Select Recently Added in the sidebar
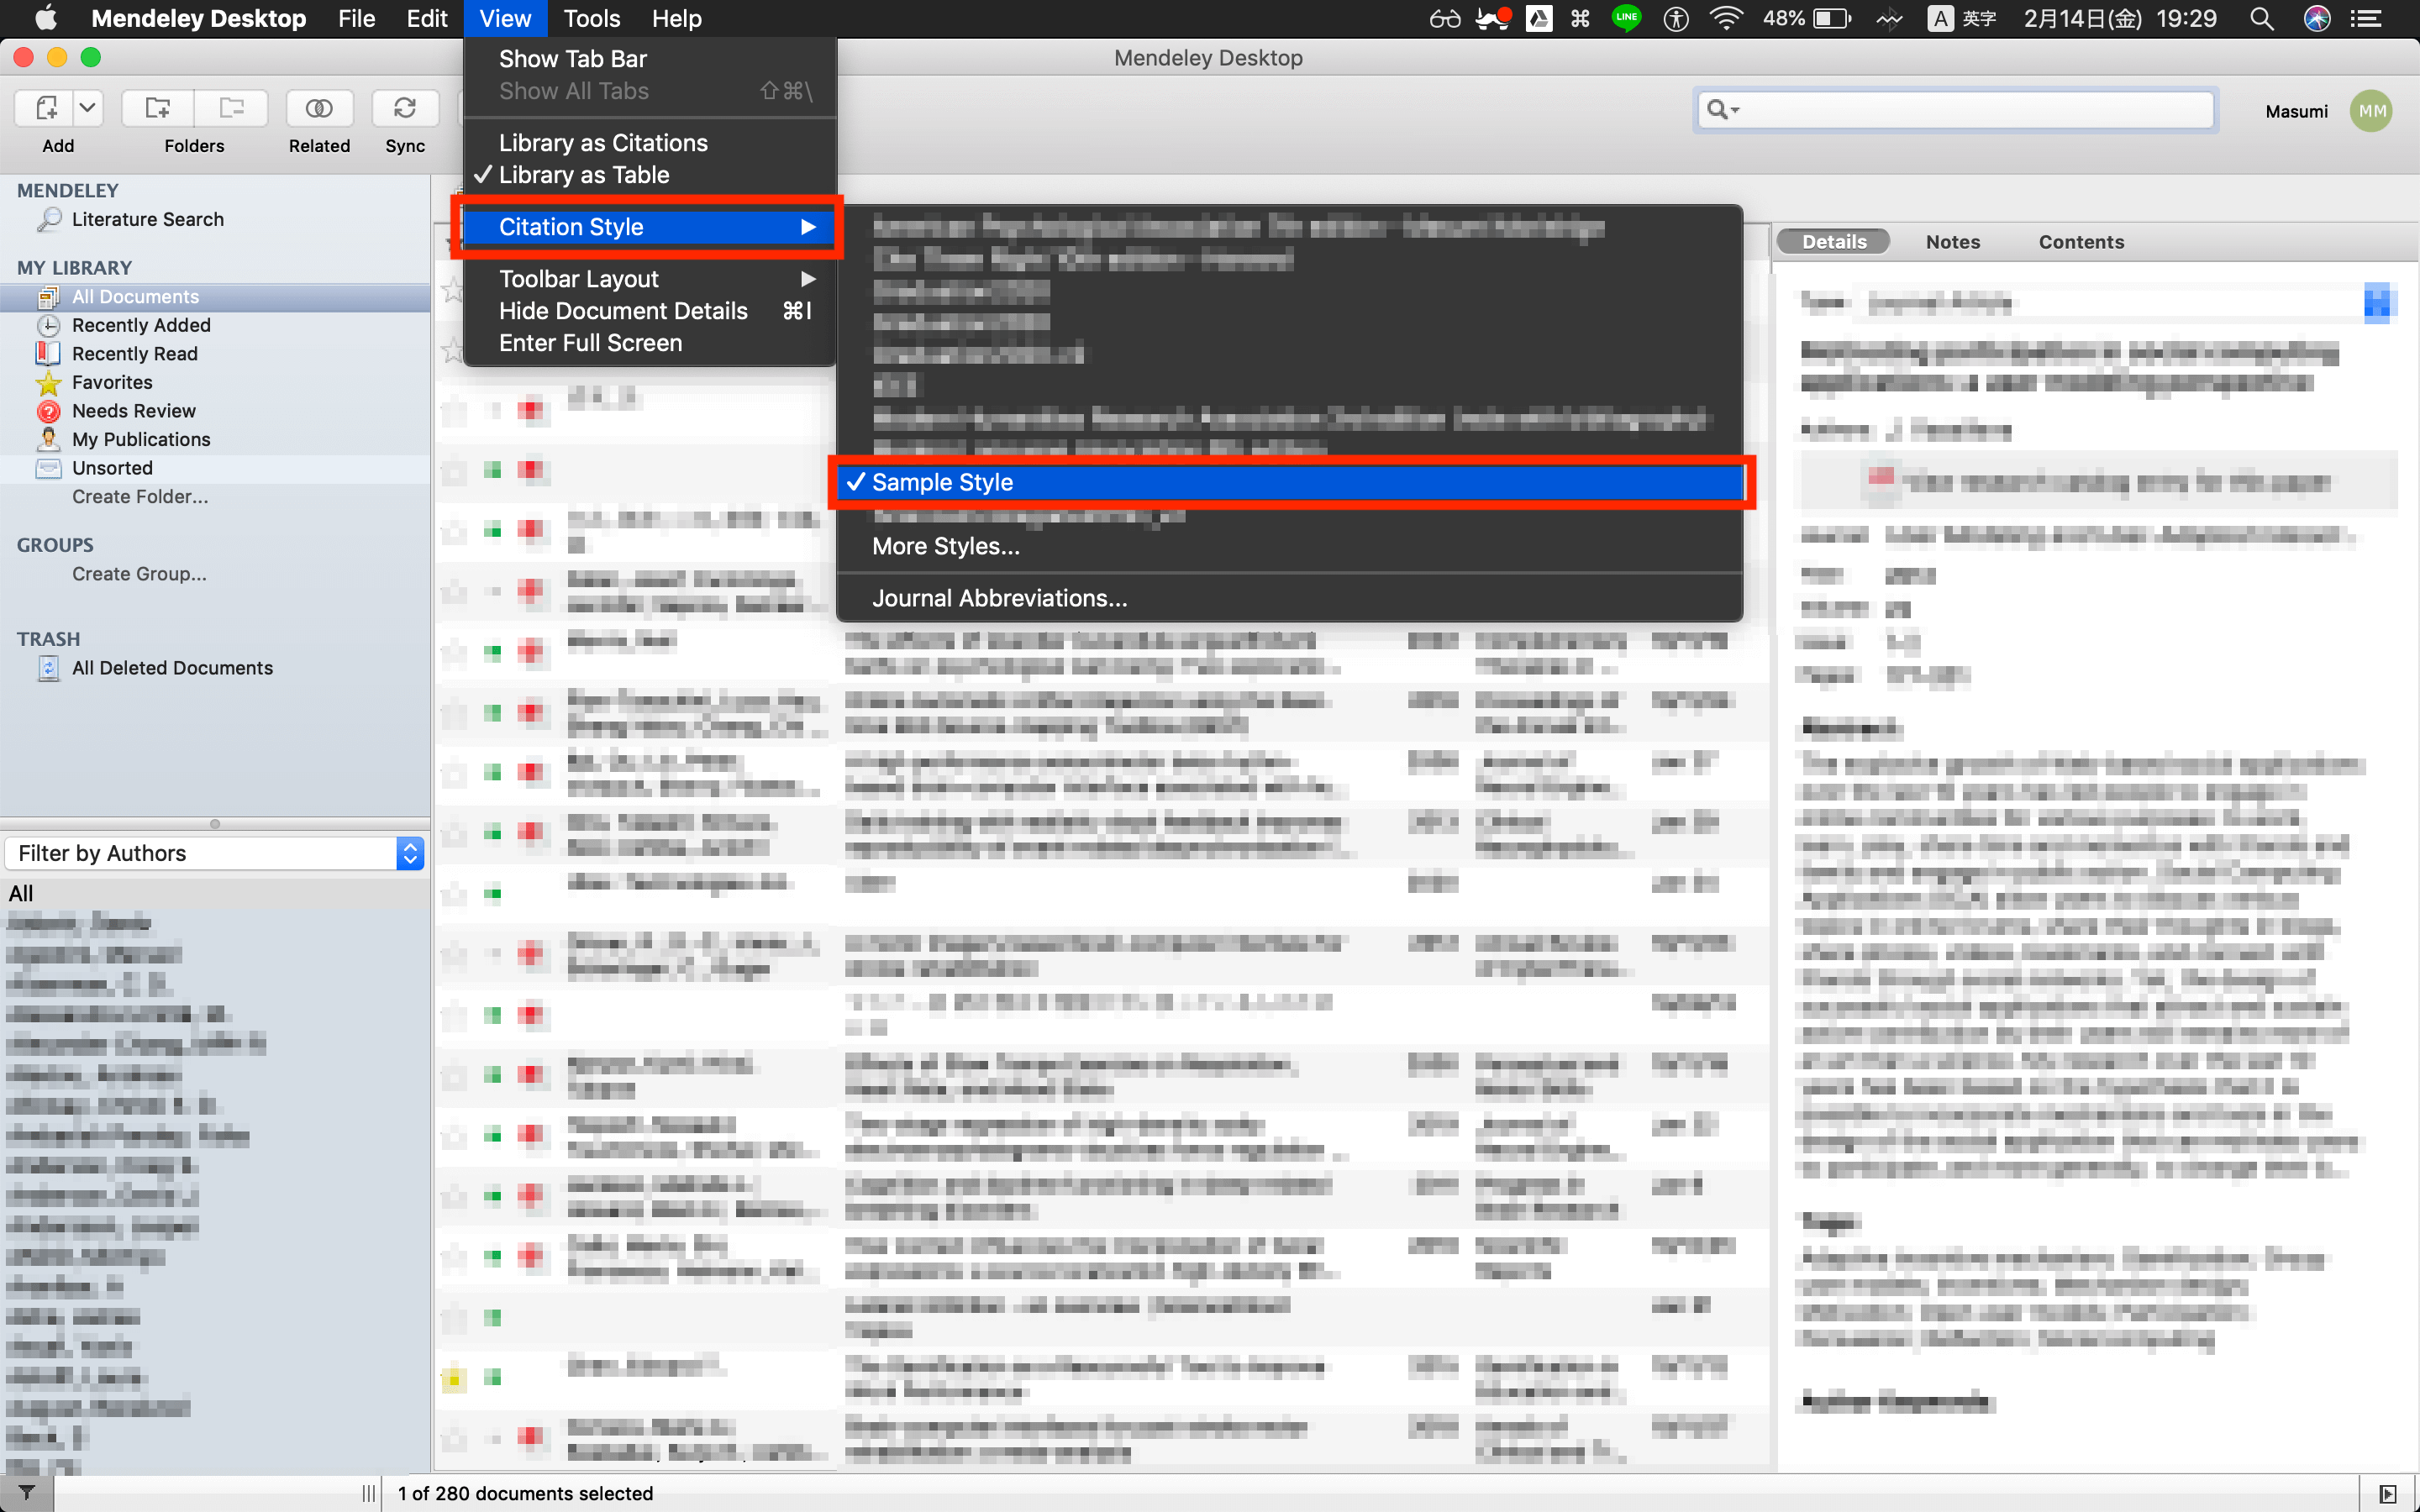2420x1512 pixels. (140, 325)
